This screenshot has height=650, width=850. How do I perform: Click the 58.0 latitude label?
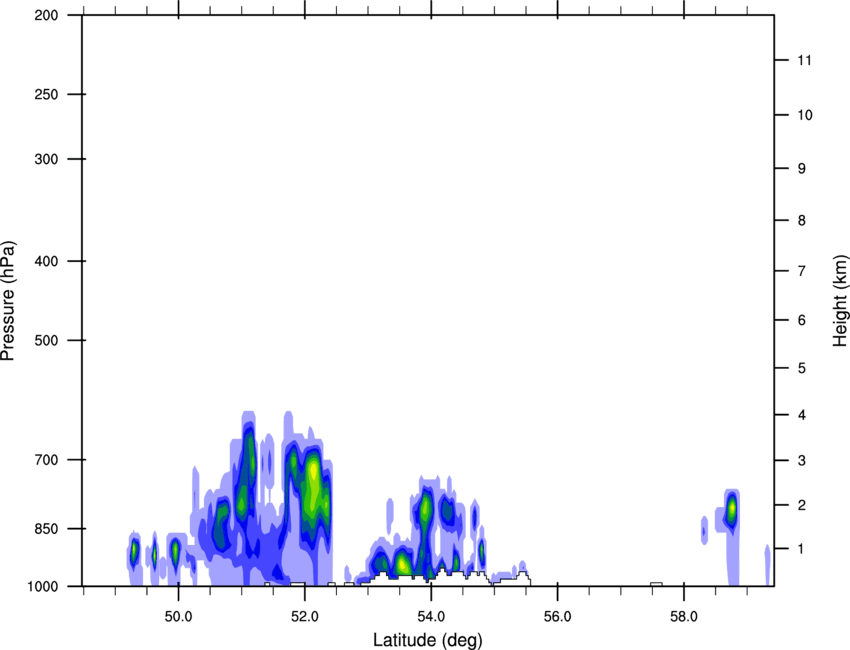point(684,617)
